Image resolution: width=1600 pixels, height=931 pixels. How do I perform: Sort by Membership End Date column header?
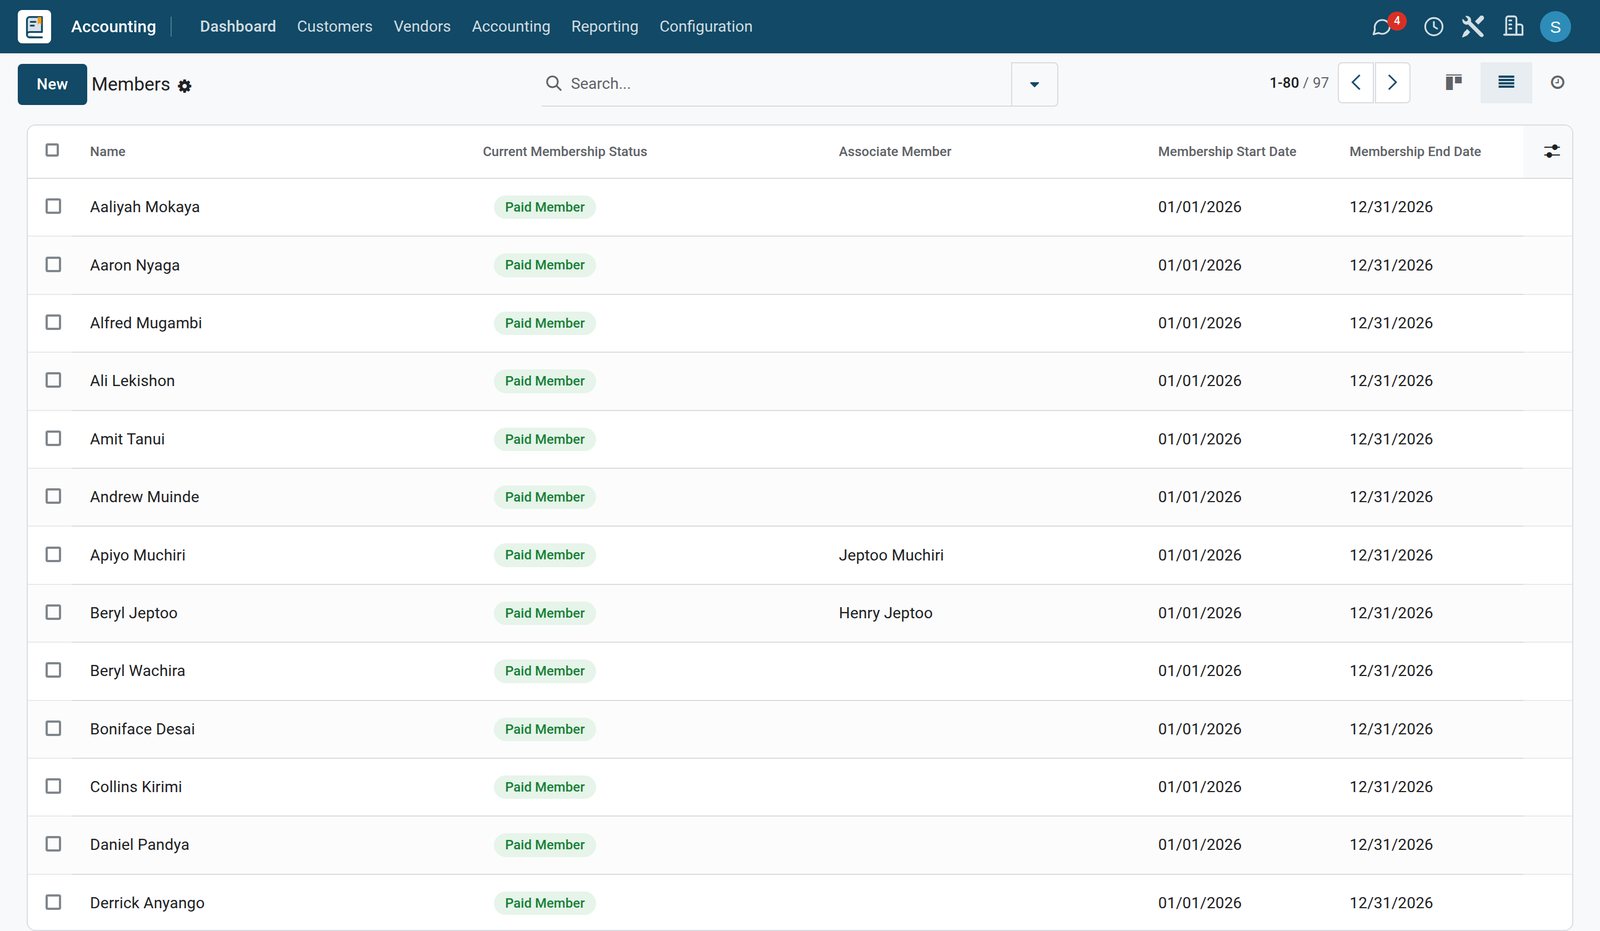pyautogui.click(x=1415, y=152)
